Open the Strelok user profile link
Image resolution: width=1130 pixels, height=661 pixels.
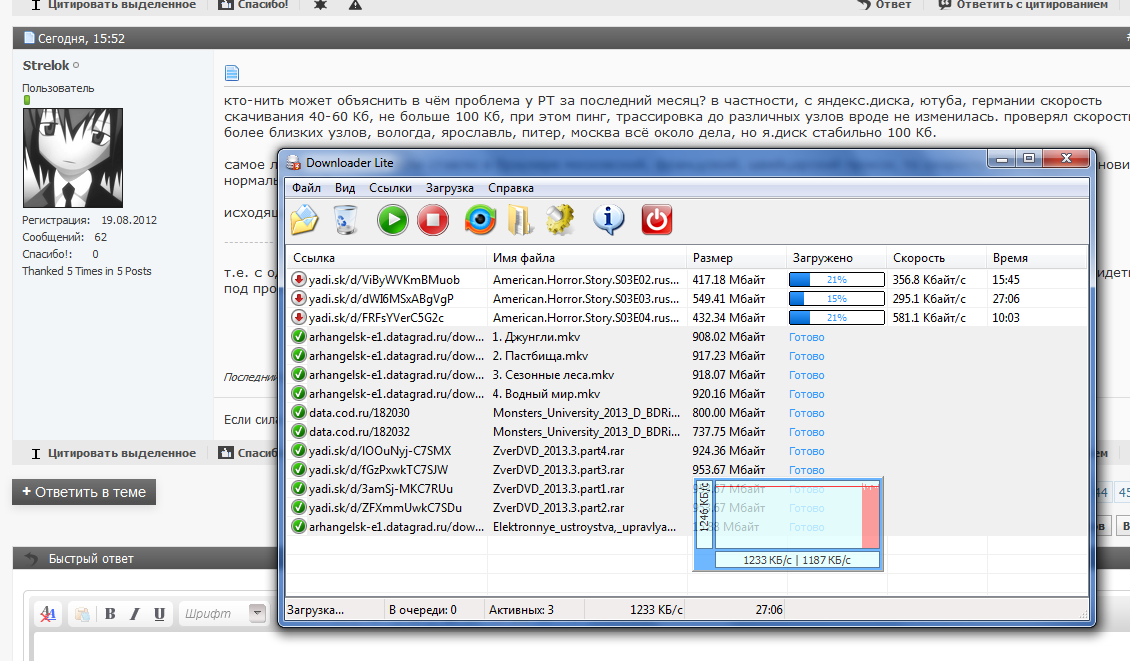[46, 65]
